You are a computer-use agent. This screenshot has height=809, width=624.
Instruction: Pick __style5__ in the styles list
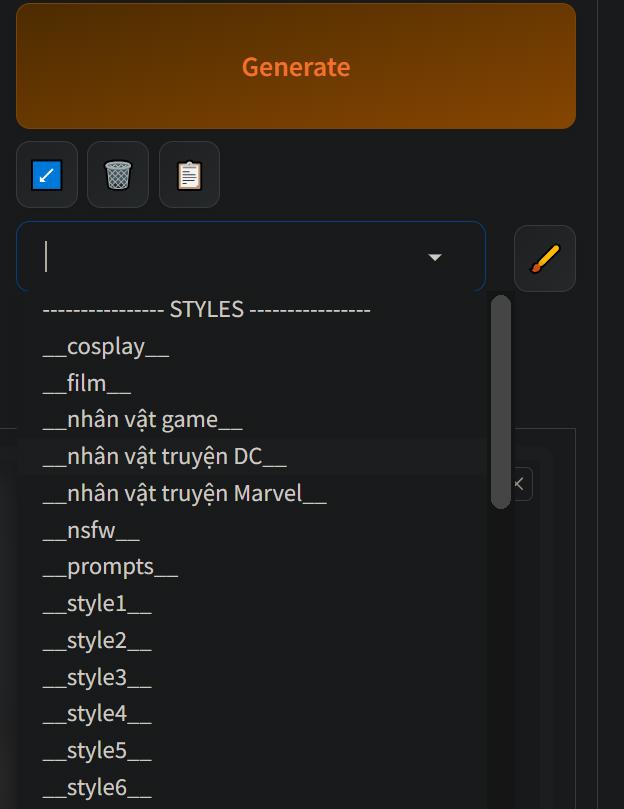pyautogui.click(x=97, y=751)
